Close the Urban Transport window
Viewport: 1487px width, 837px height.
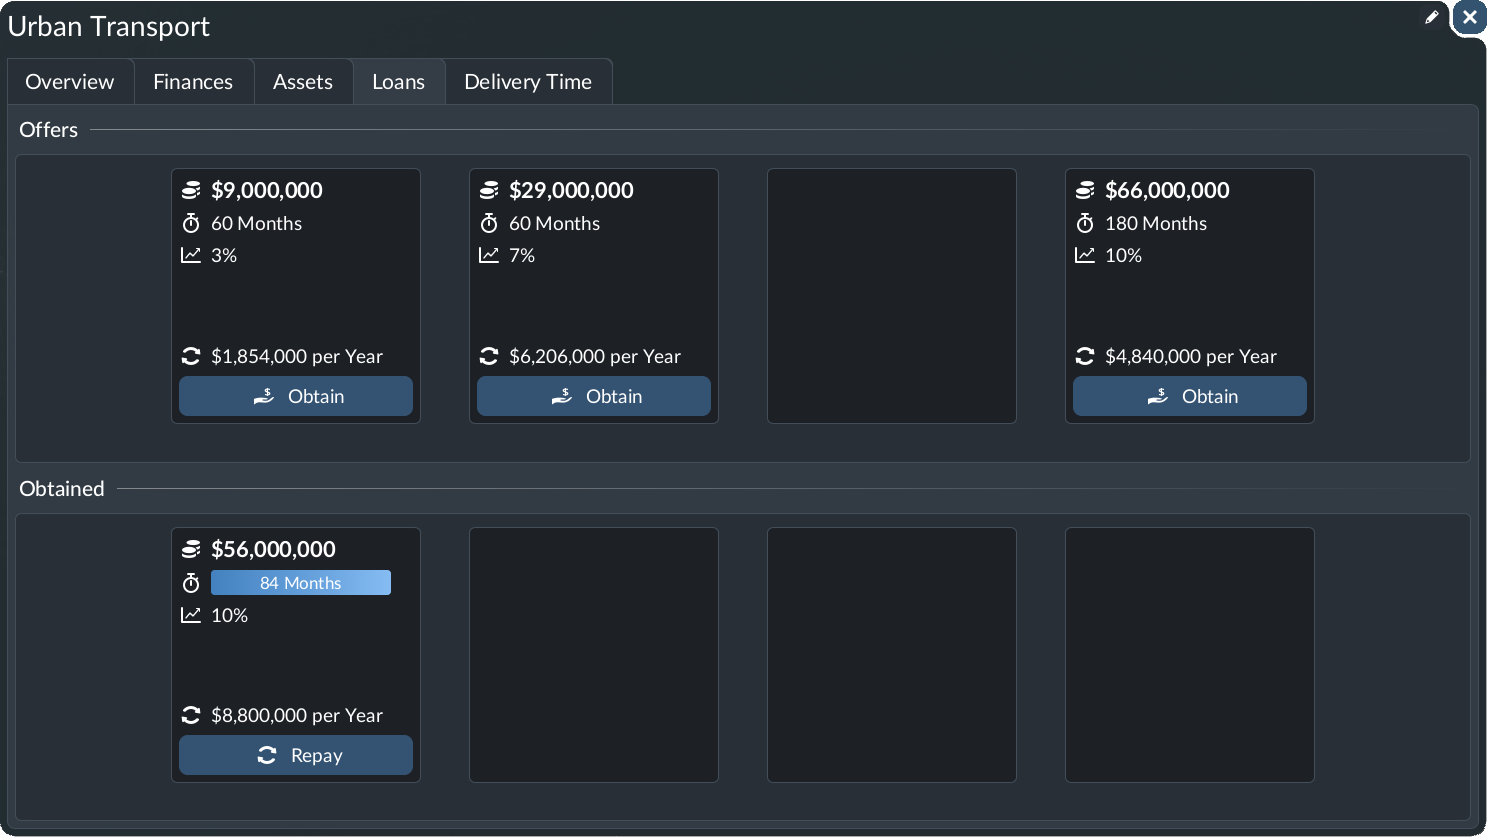pos(1470,17)
